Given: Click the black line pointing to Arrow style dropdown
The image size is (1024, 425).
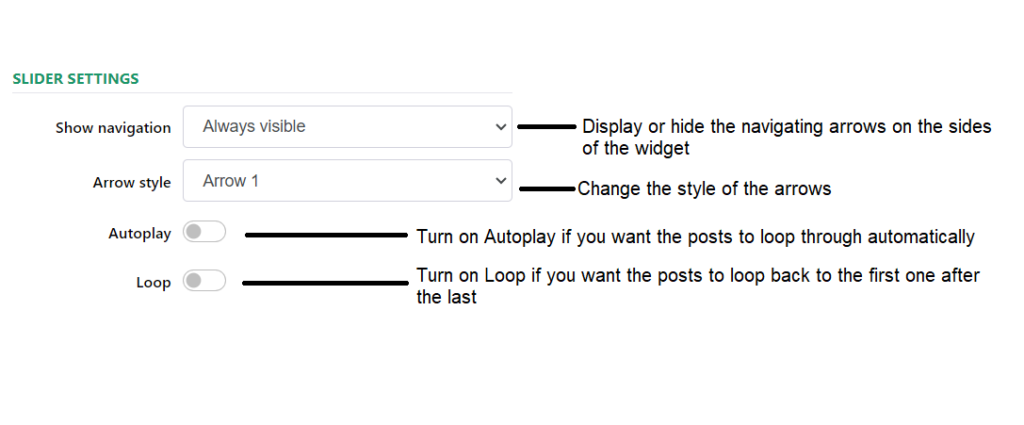Looking at the screenshot, I should (x=546, y=187).
